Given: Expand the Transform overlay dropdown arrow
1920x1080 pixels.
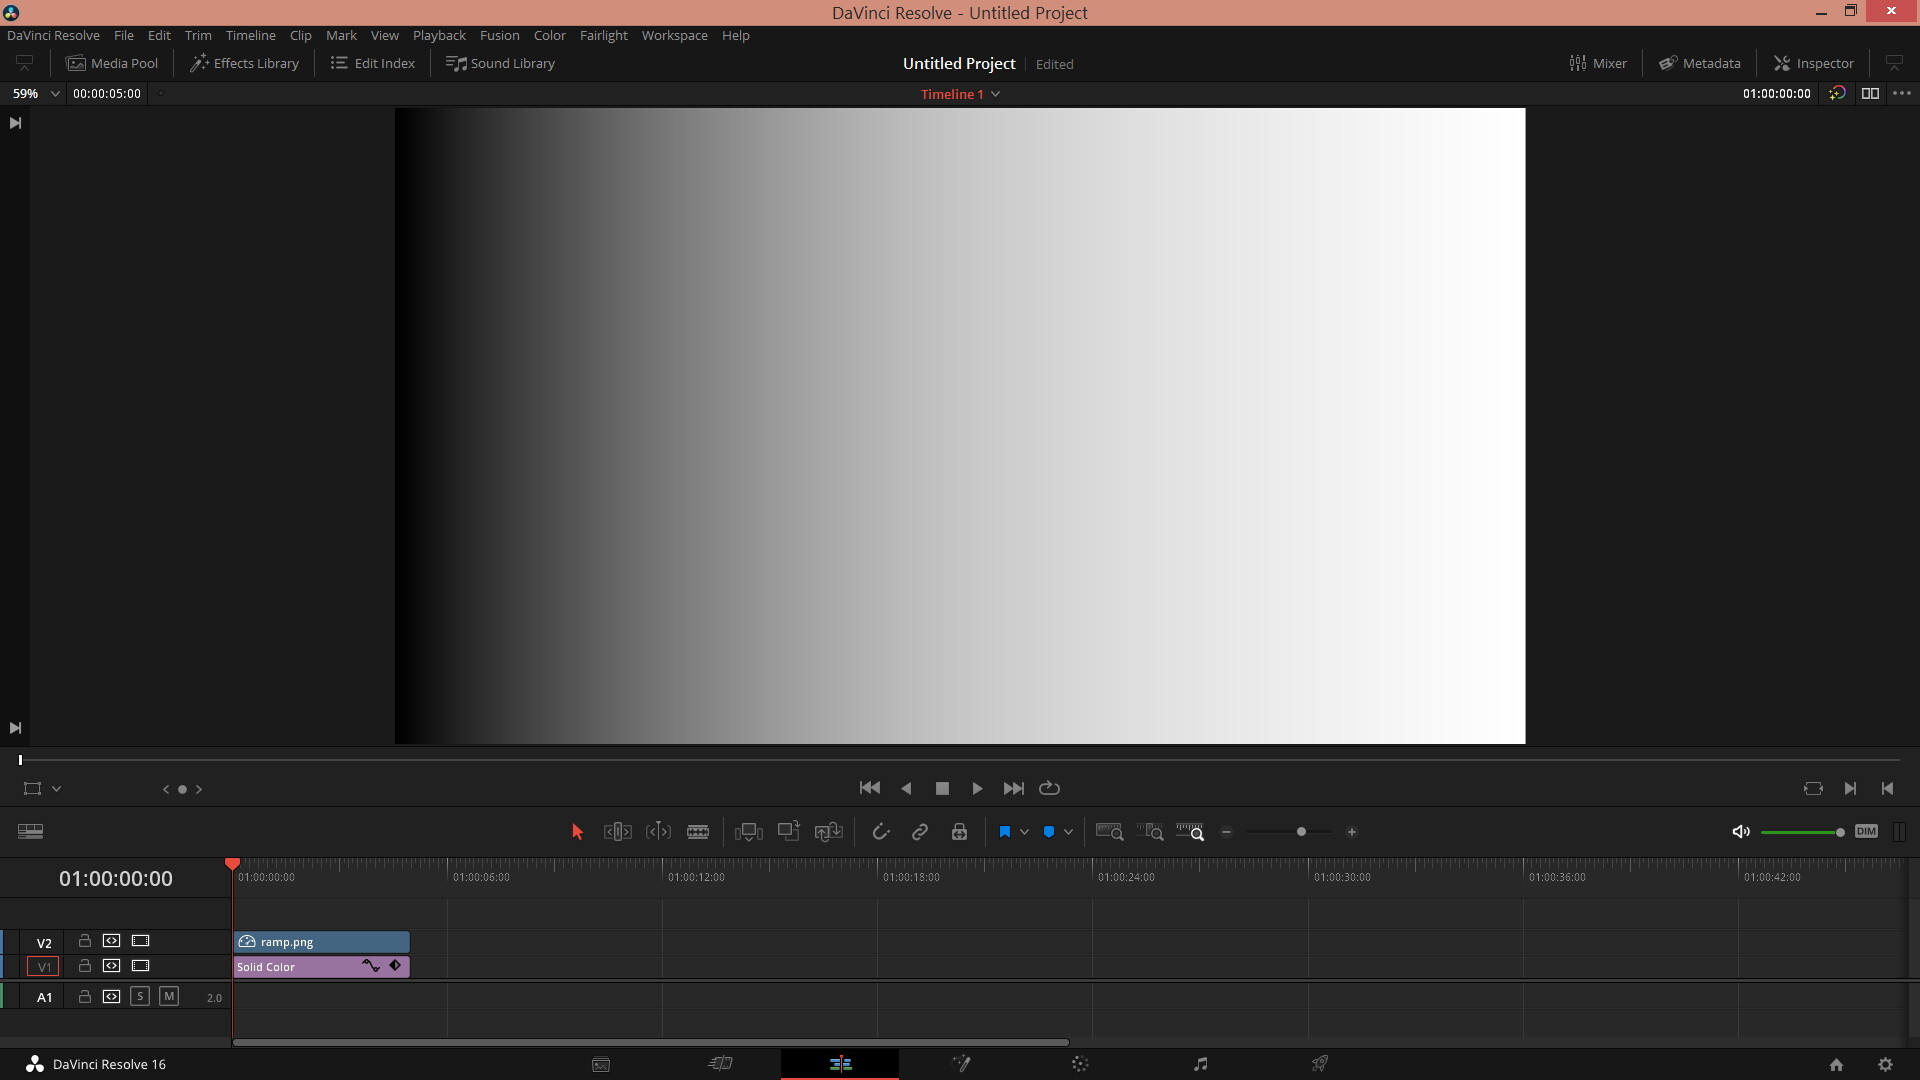Looking at the screenshot, I should click(x=57, y=789).
